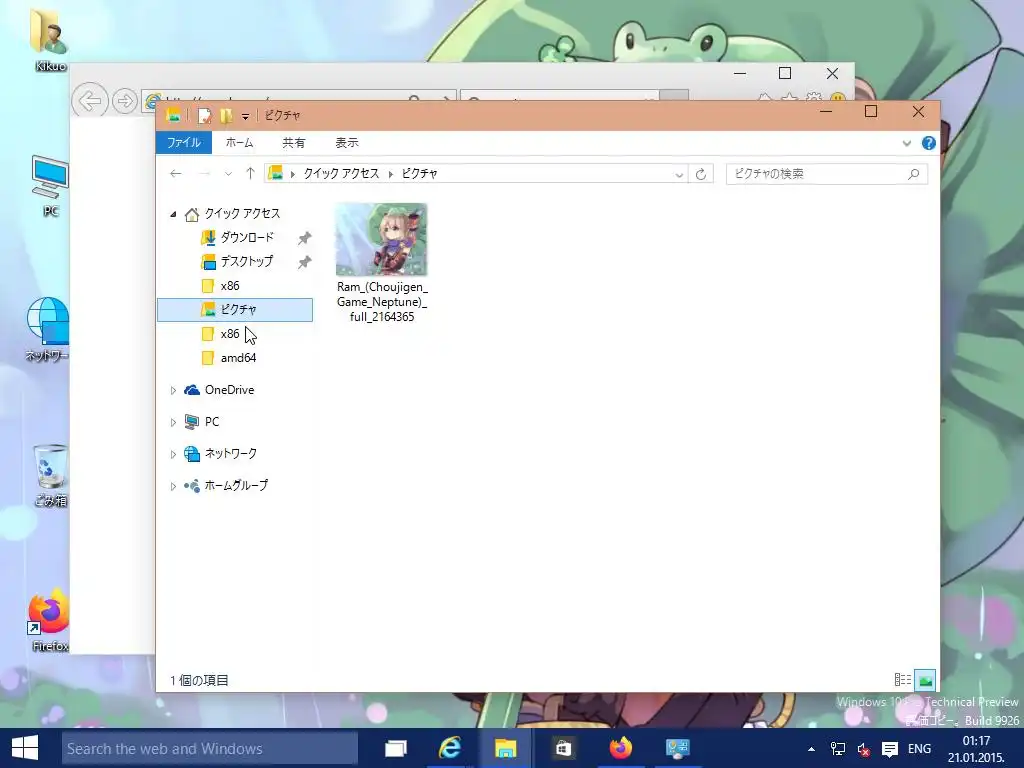Click the pin icon next to ダウンロード
Viewport: 1024px width, 768px height.
click(x=304, y=238)
